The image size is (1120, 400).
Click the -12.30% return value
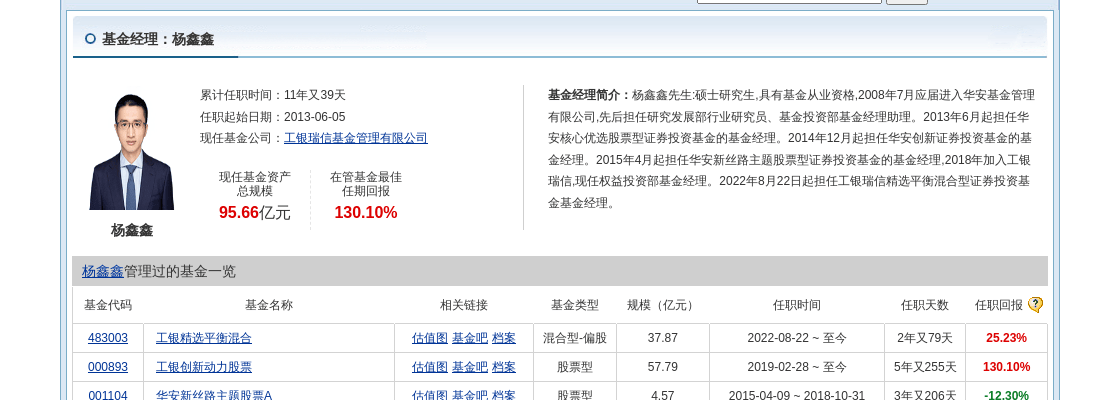pyautogui.click(x=1006, y=395)
